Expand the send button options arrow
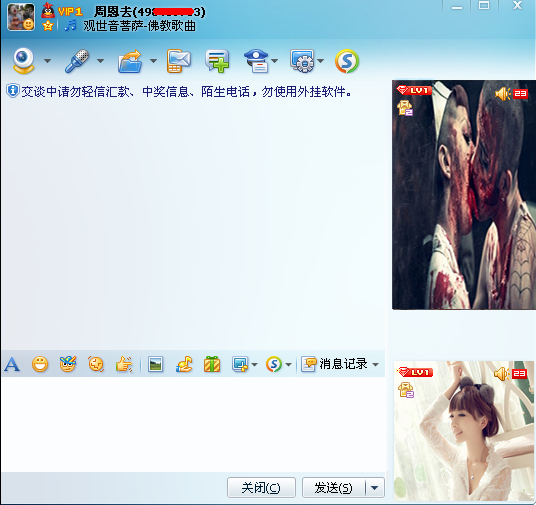536x505 pixels. coord(375,488)
